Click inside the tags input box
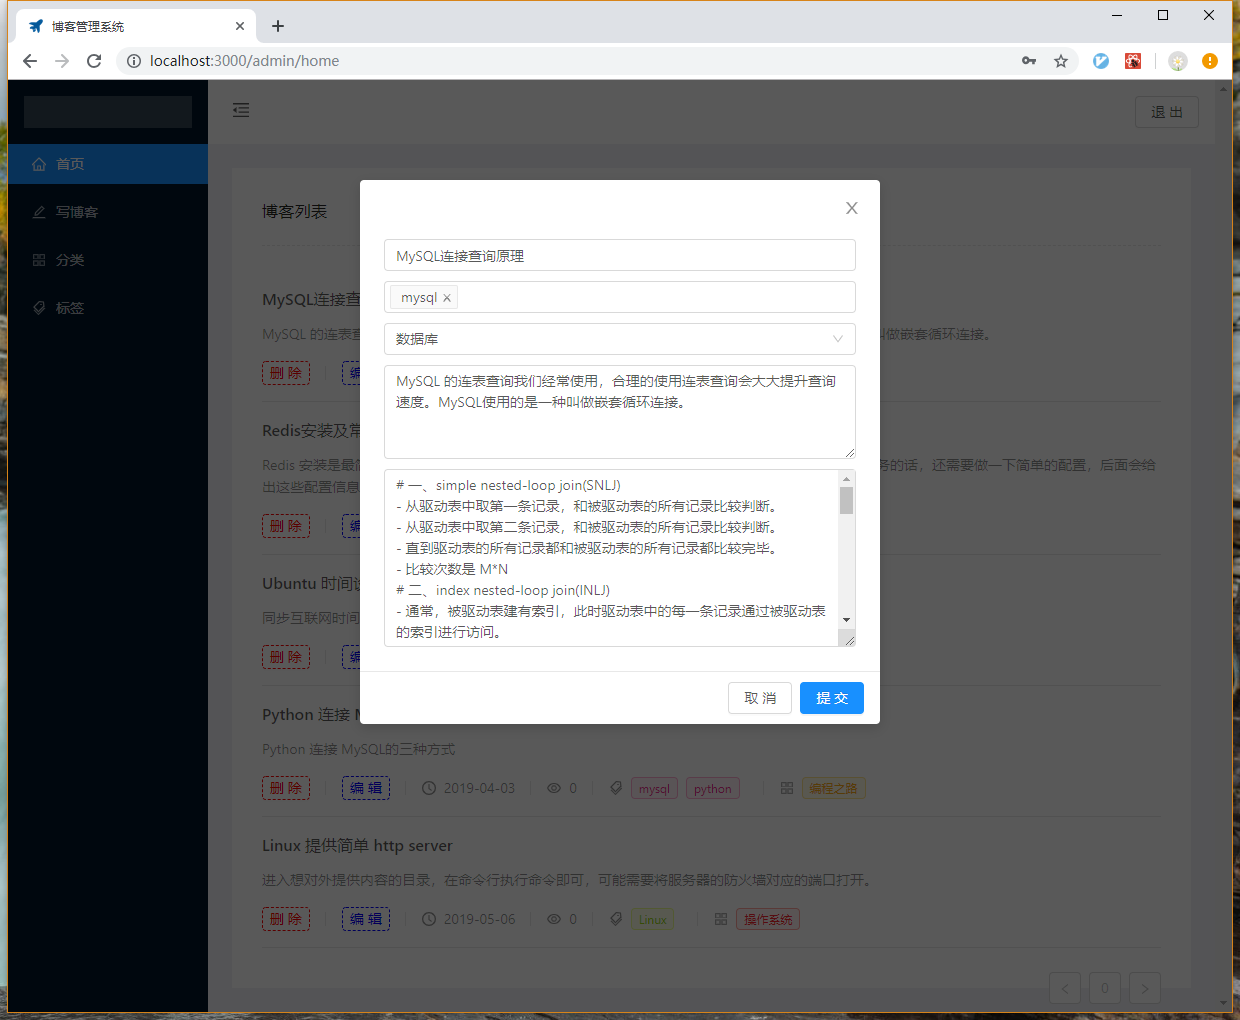This screenshot has height=1020, width=1240. pos(620,297)
